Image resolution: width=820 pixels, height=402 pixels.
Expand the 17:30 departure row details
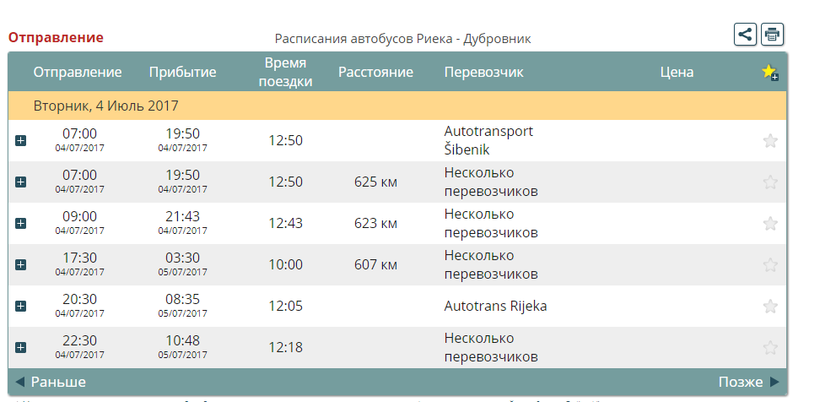coord(21,265)
